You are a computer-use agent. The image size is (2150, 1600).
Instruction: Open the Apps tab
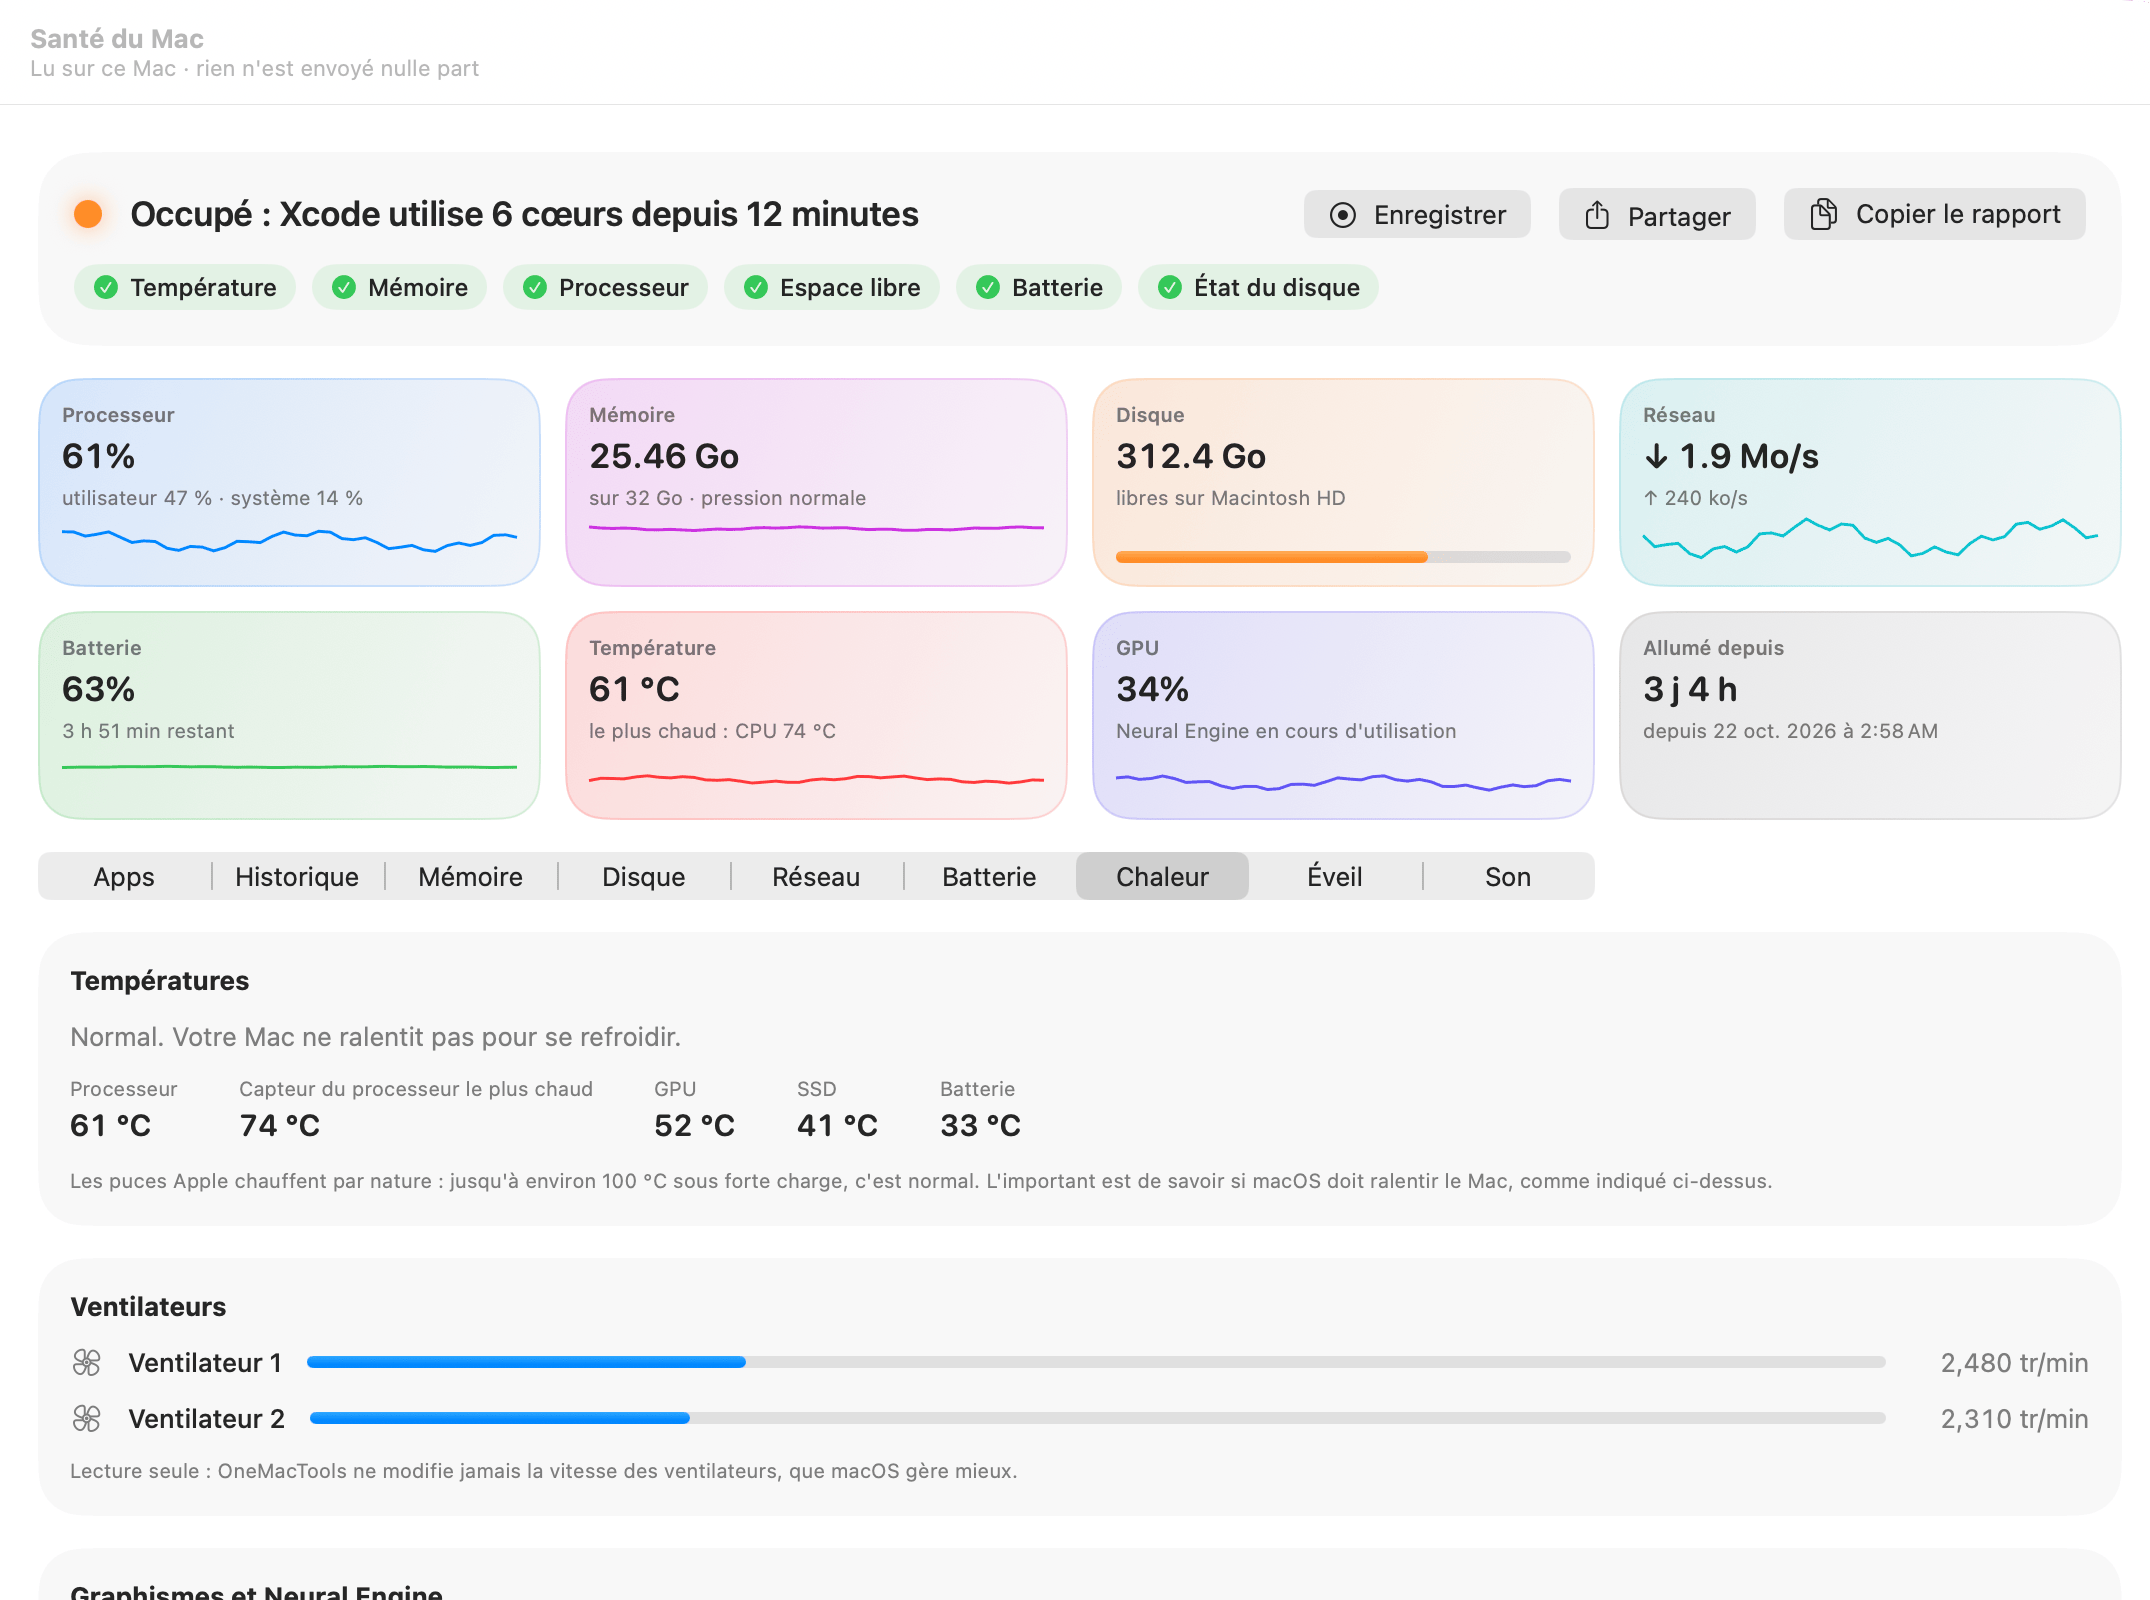click(x=124, y=877)
